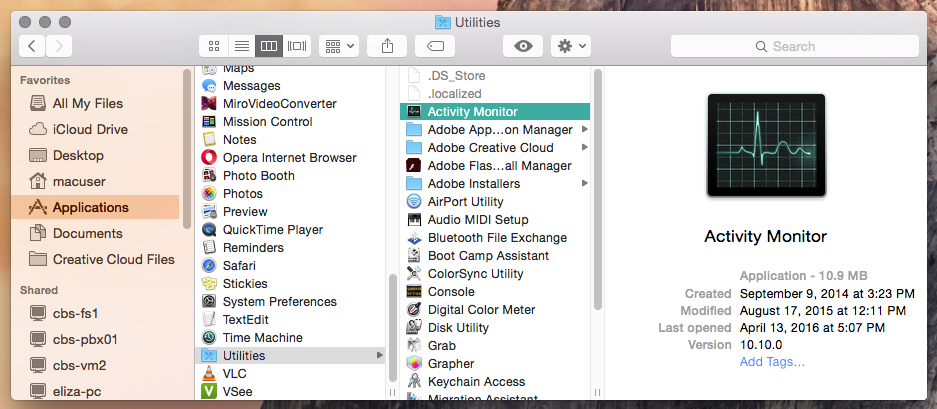Switch to list view in toolbar
The width and height of the screenshot is (937, 409).
pos(241,46)
